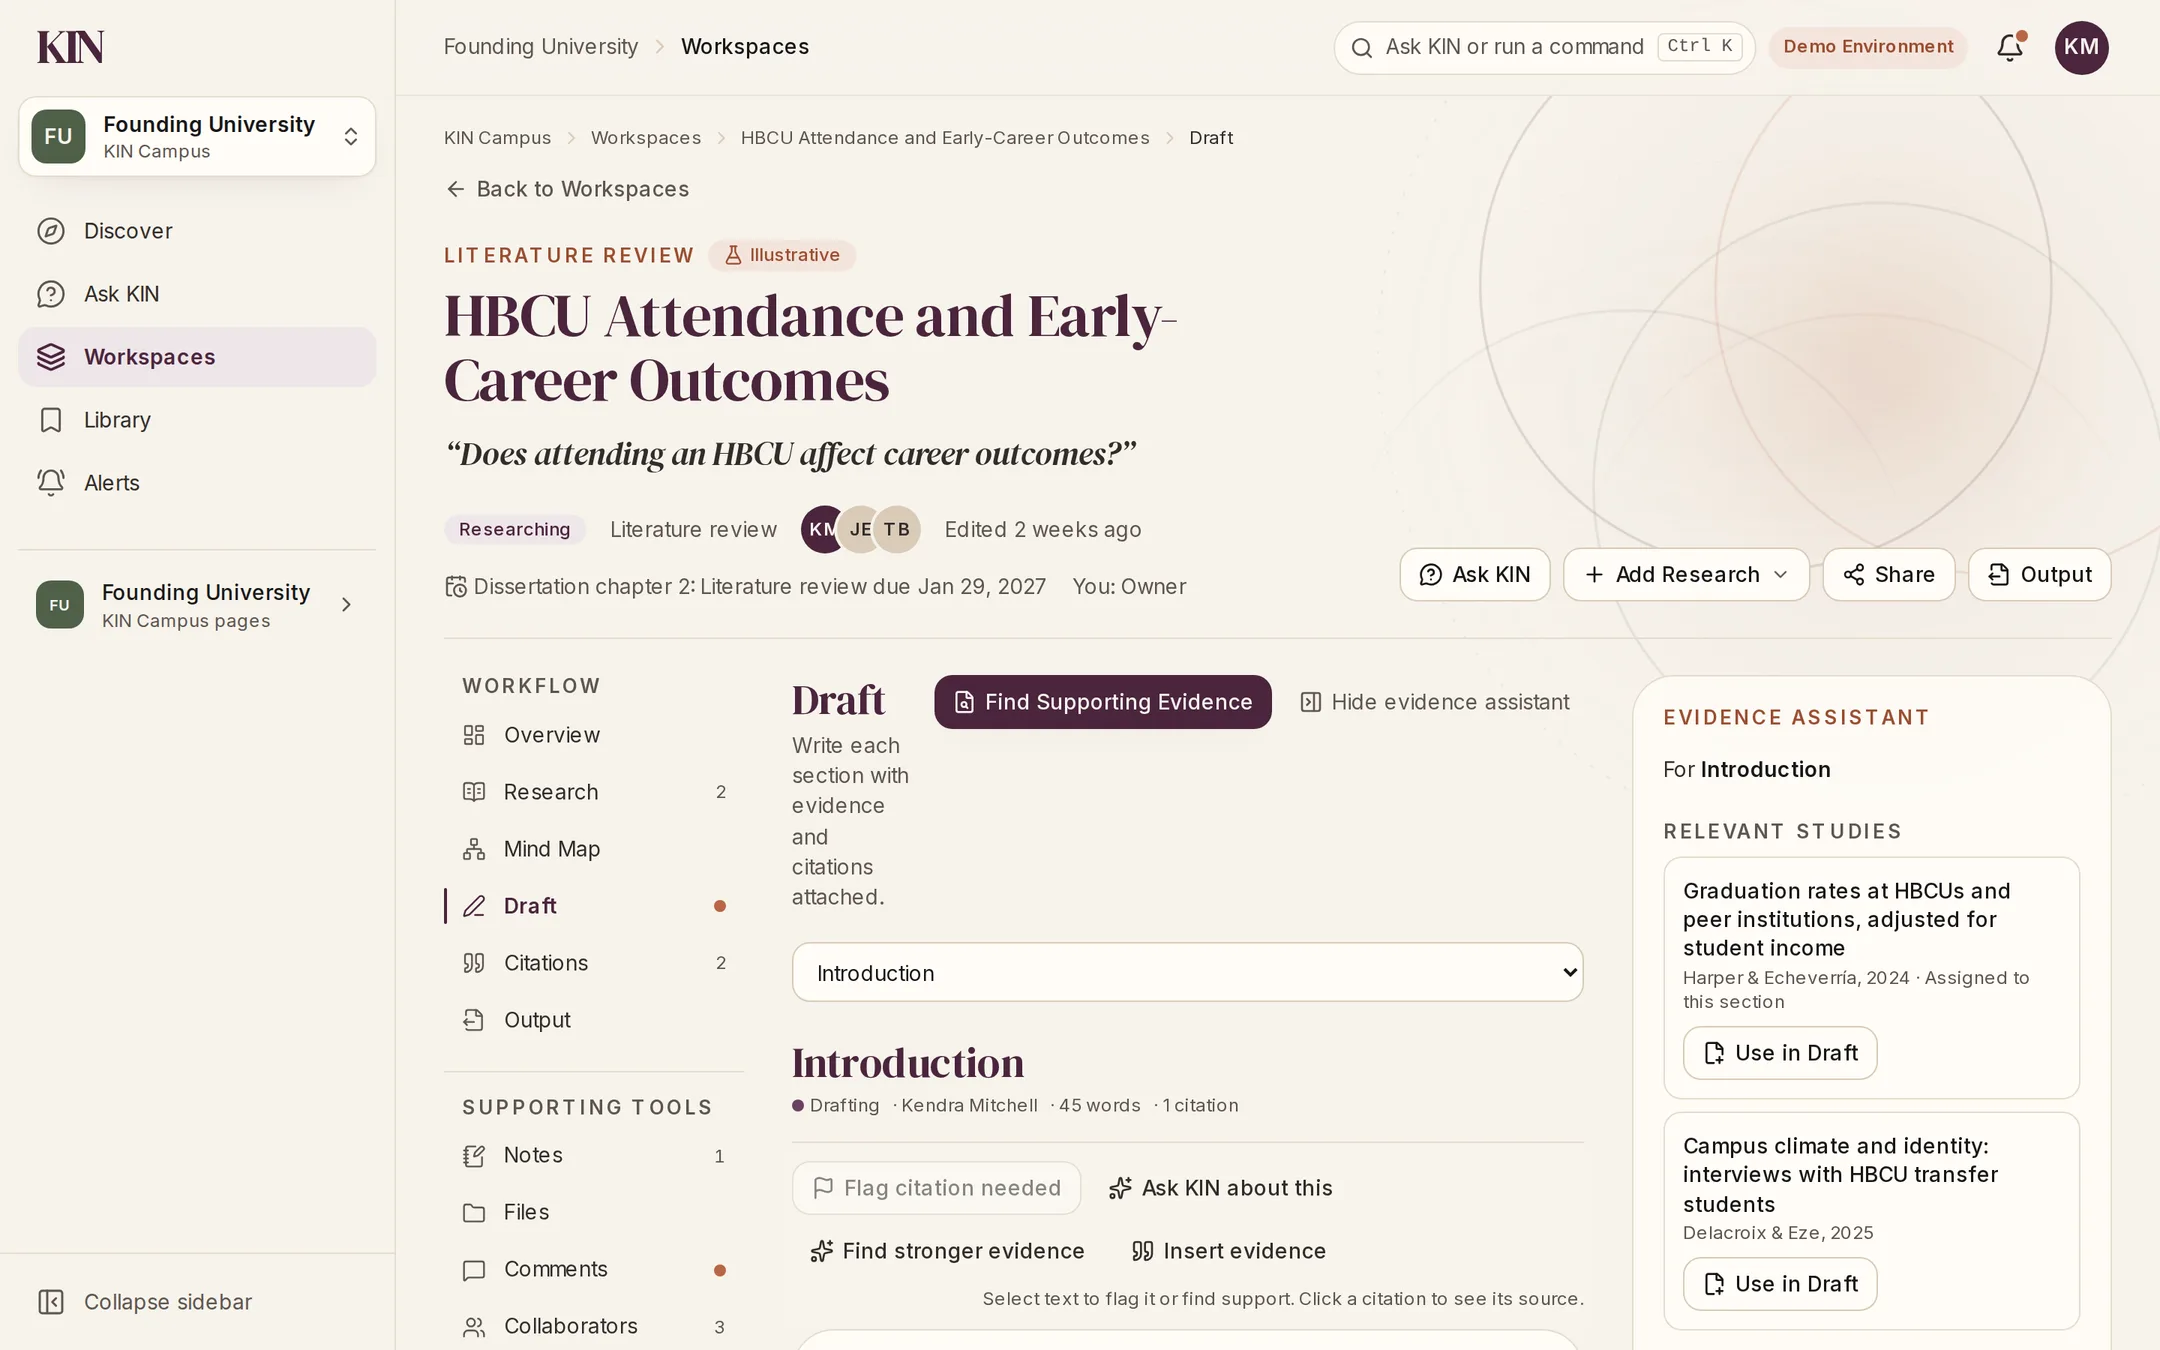Click the "Edited 2 weeks ago" text
Viewport: 2160px width, 1350px height.
(x=1043, y=529)
